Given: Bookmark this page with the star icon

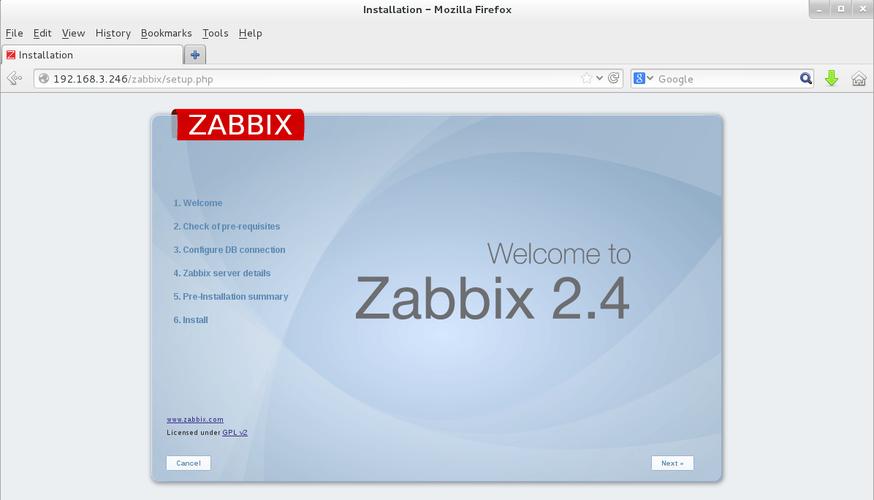Looking at the screenshot, I should (586, 79).
